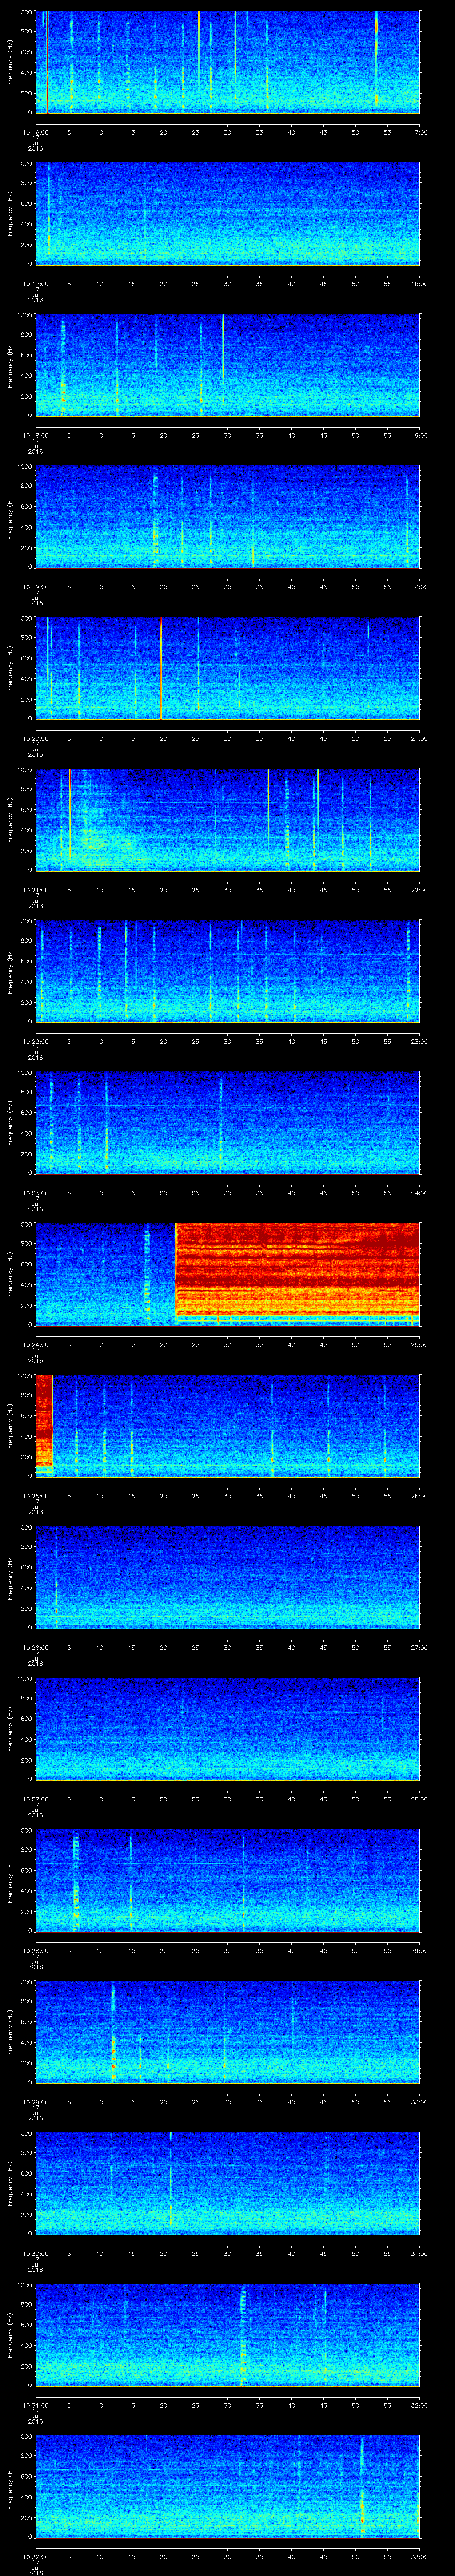Click the "10:28:00" start time label
Screen dimensions: 455x2576
[36, 1950]
